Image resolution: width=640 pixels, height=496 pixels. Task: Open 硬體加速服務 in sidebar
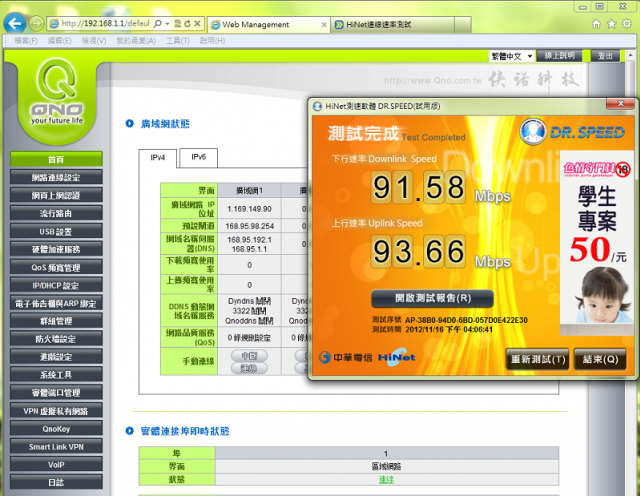pyautogui.click(x=56, y=249)
